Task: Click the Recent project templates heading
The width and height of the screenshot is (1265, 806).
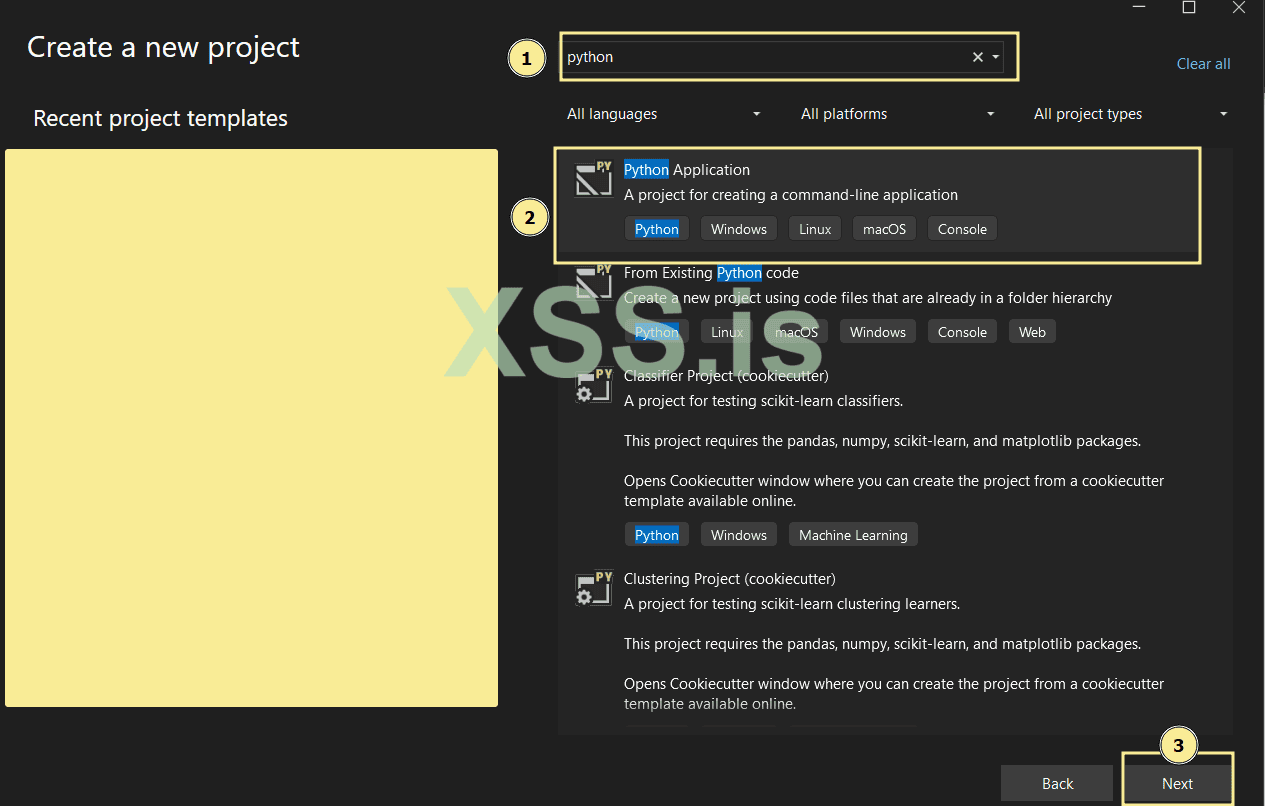Action: [160, 118]
